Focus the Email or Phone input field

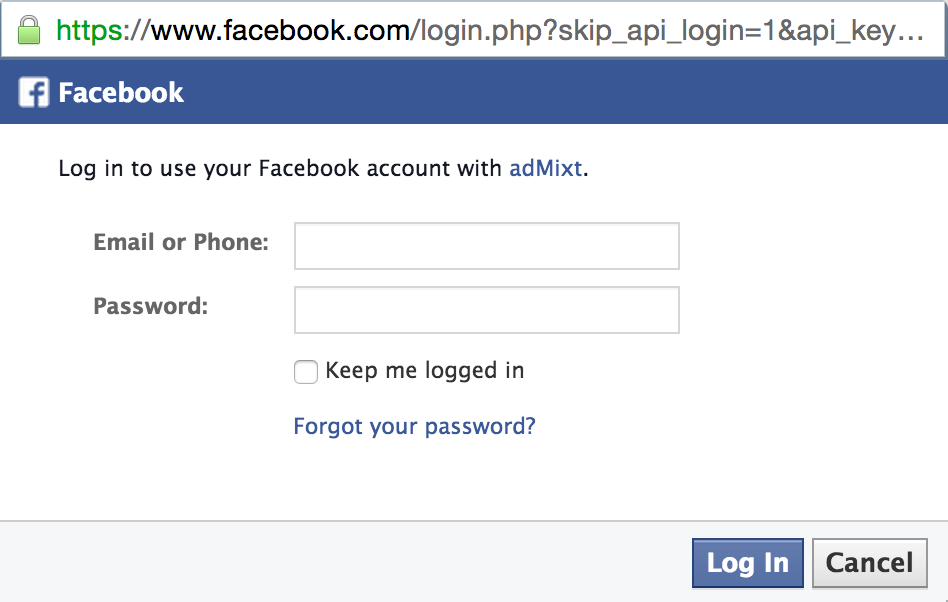point(487,246)
